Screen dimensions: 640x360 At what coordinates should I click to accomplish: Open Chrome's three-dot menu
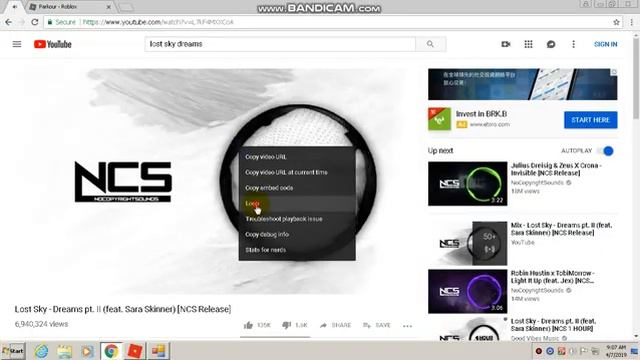coord(632,22)
